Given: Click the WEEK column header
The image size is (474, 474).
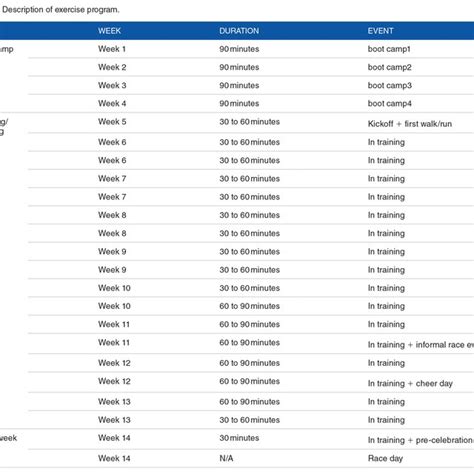Looking at the screenshot, I should pyautogui.click(x=109, y=31).
